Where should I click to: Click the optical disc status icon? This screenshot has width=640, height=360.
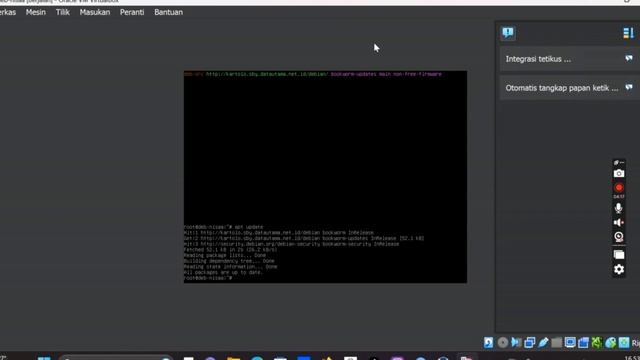[502, 343]
